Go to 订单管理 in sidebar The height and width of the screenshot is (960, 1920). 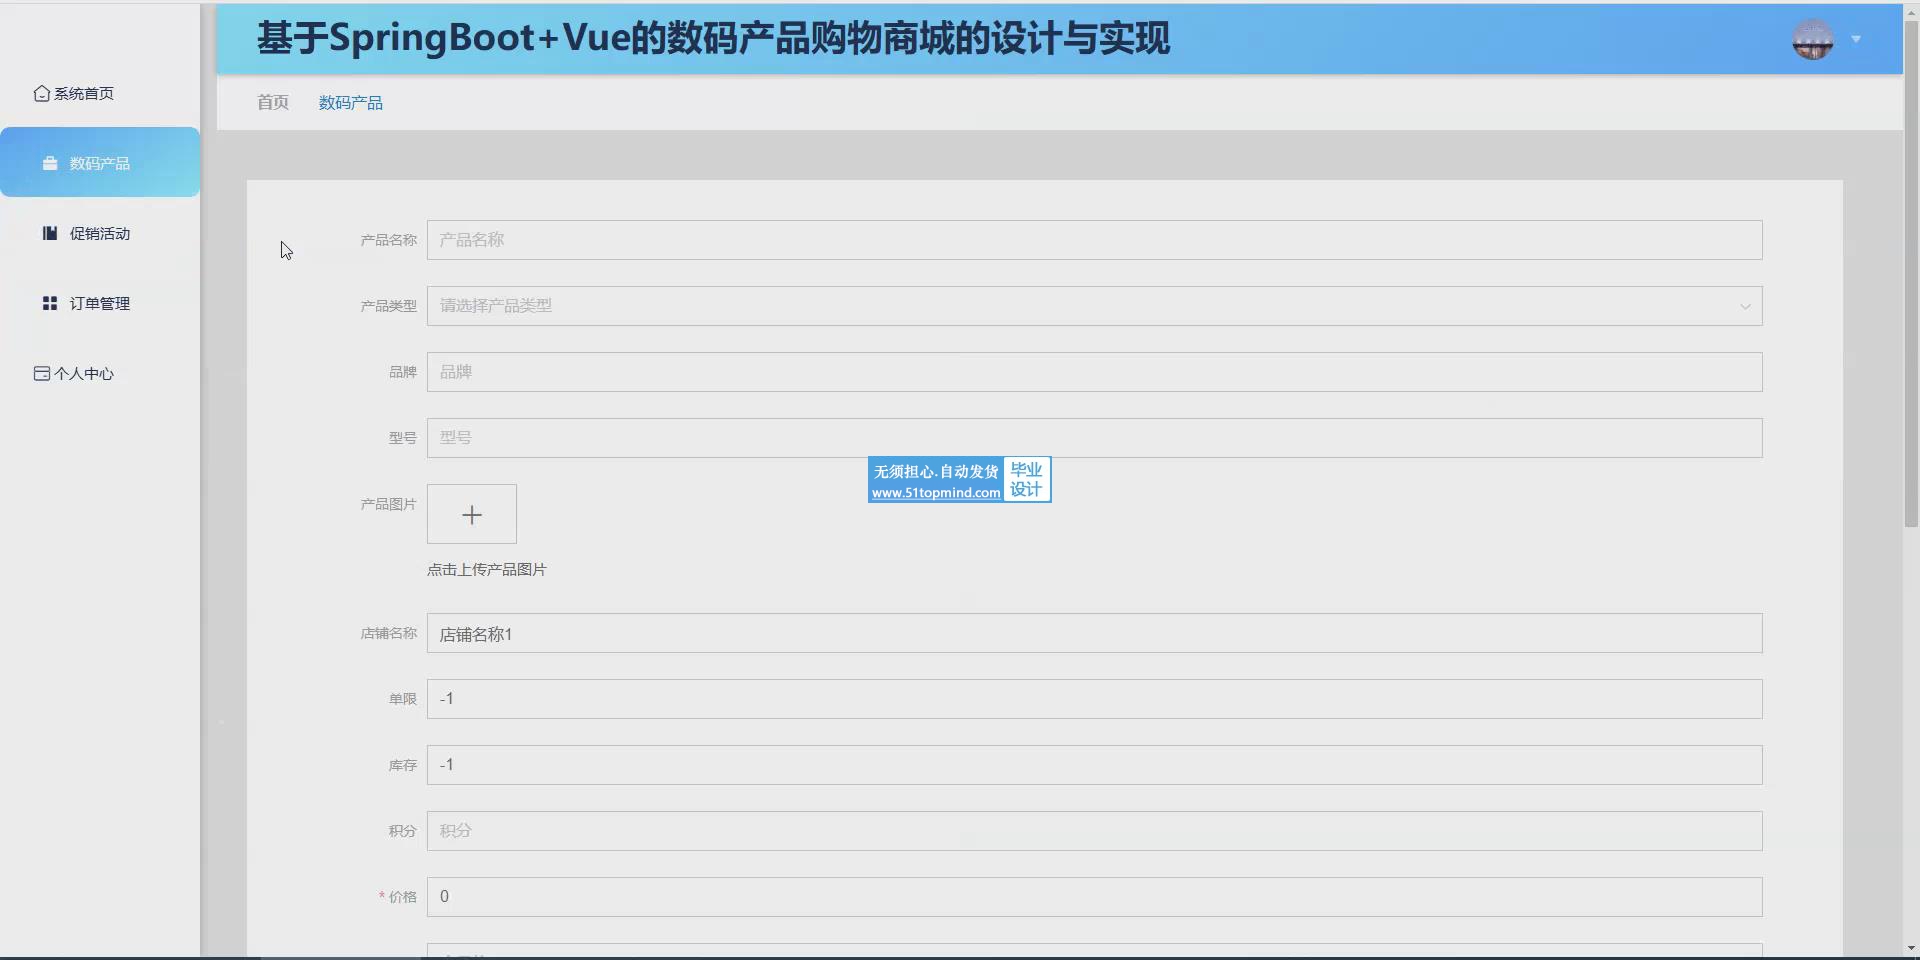[100, 303]
